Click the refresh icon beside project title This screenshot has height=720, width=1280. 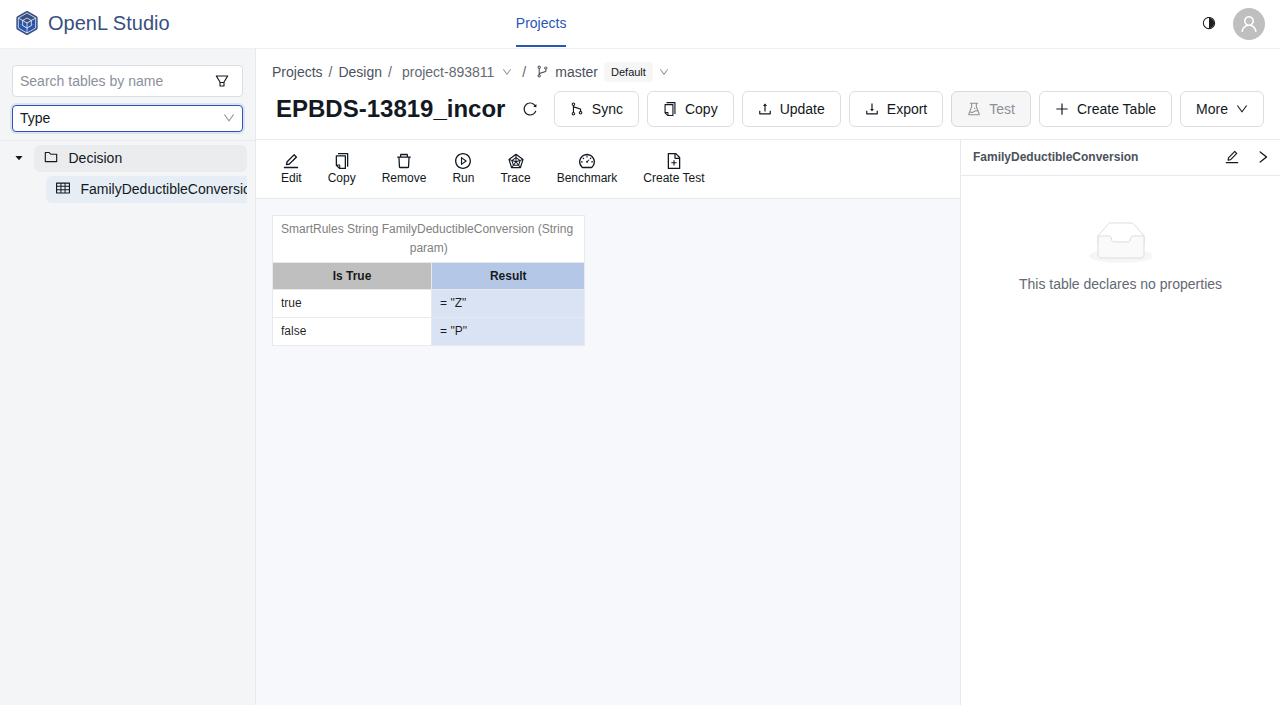click(x=530, y=109)
